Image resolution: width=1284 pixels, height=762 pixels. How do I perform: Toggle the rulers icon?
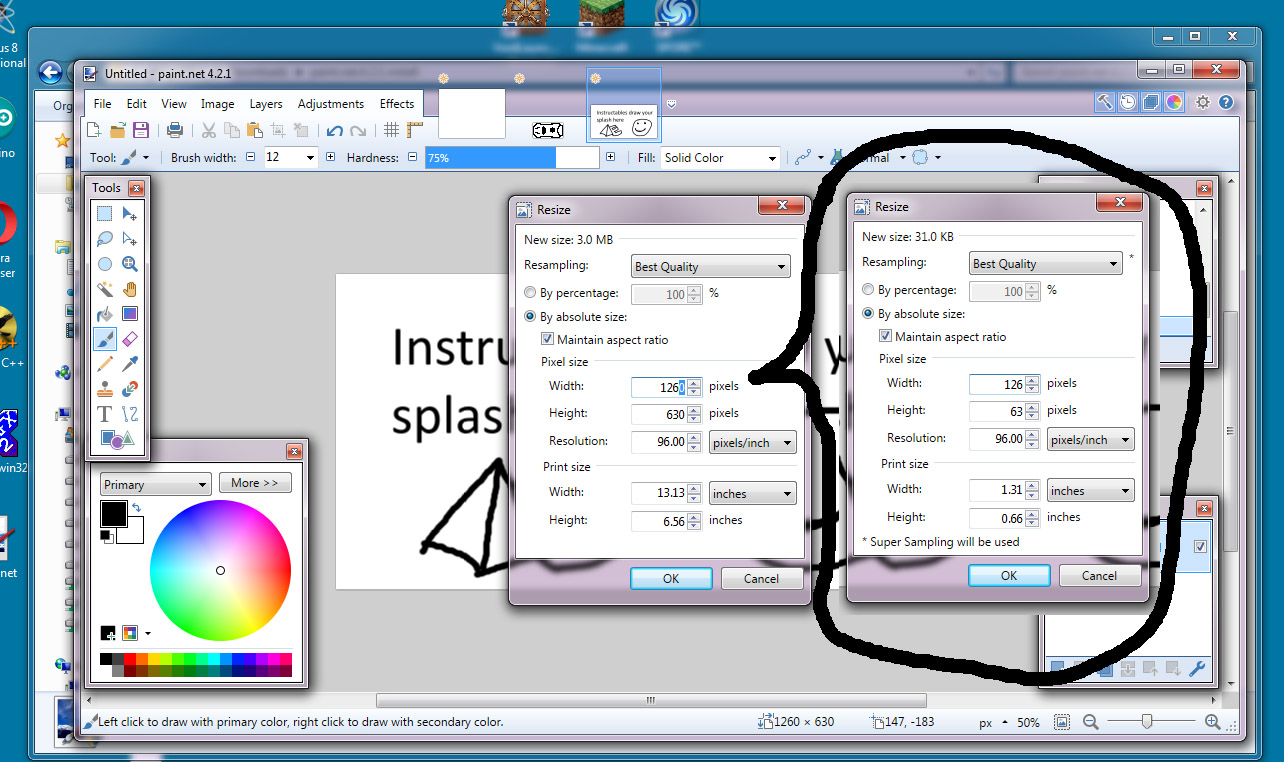[x=415, y=130]
